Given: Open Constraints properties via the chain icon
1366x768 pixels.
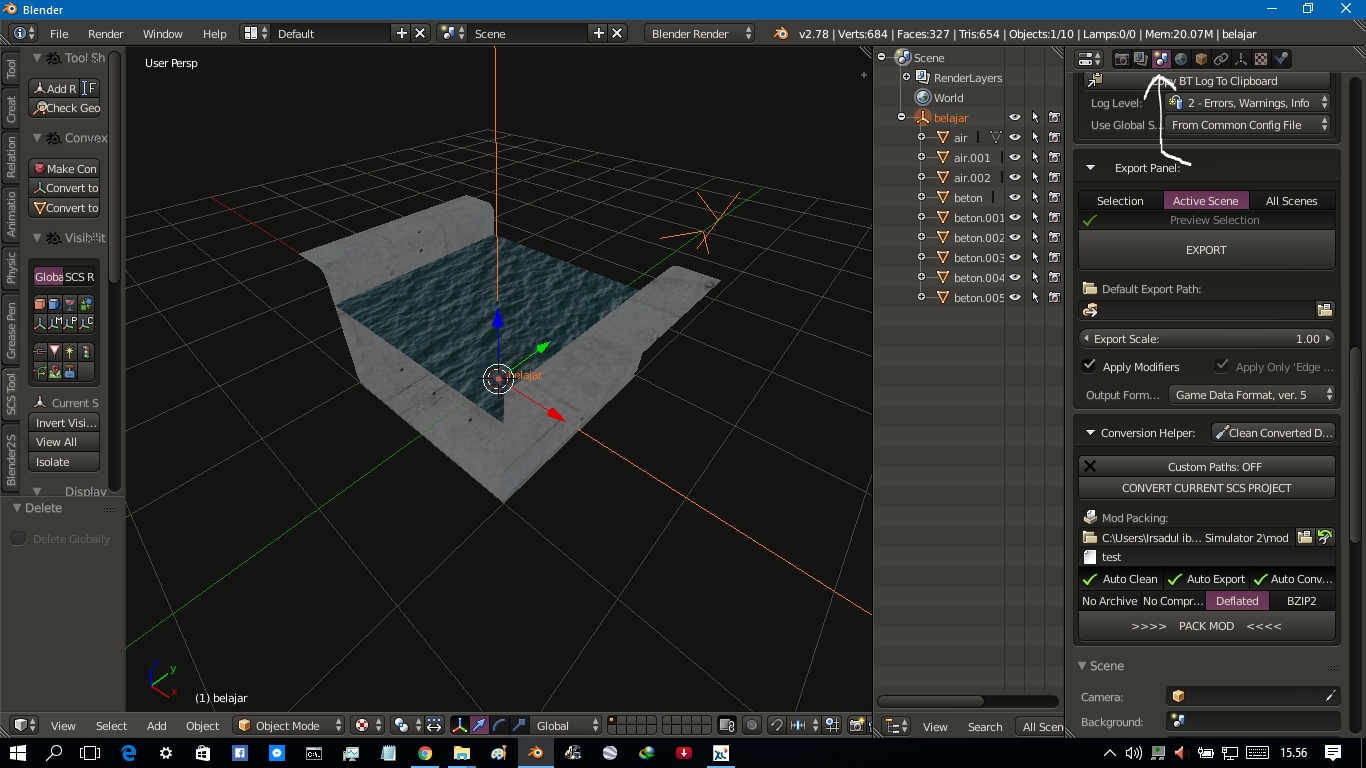Looking at the screenshot, I should click(x=1220, y=59).
